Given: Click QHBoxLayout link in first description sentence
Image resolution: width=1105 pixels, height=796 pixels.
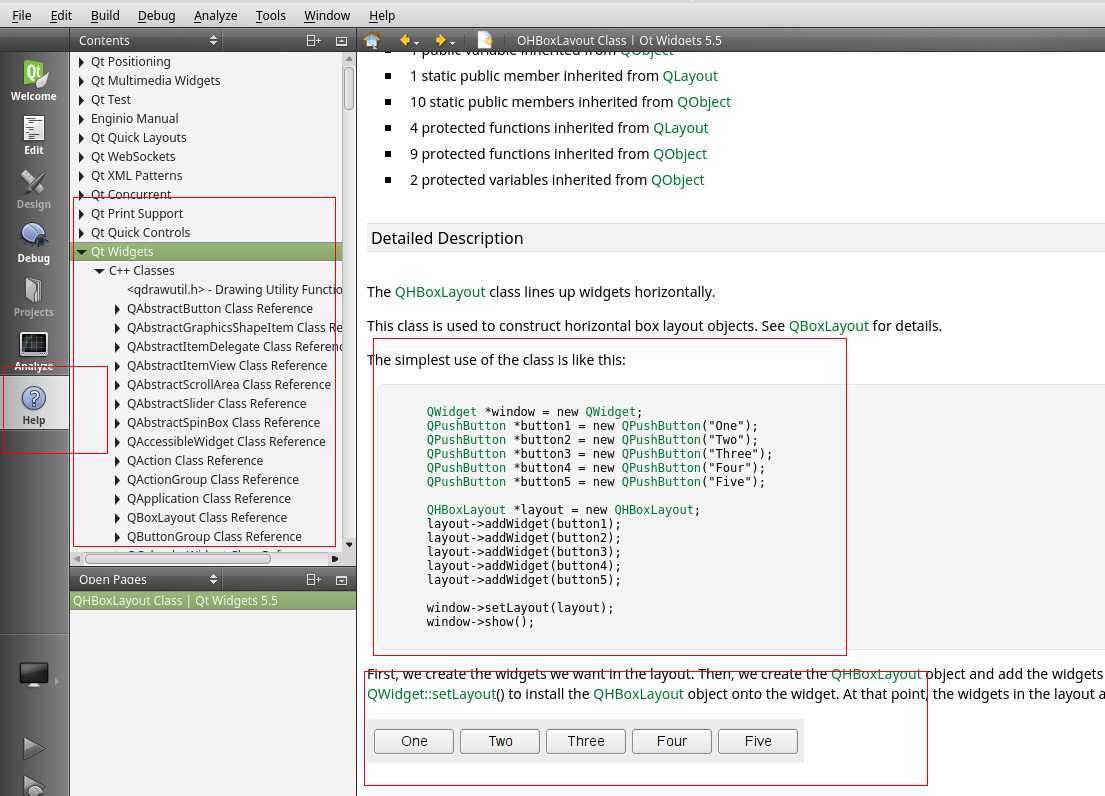Looking at the screenshot, I should (x=440, y=292).
